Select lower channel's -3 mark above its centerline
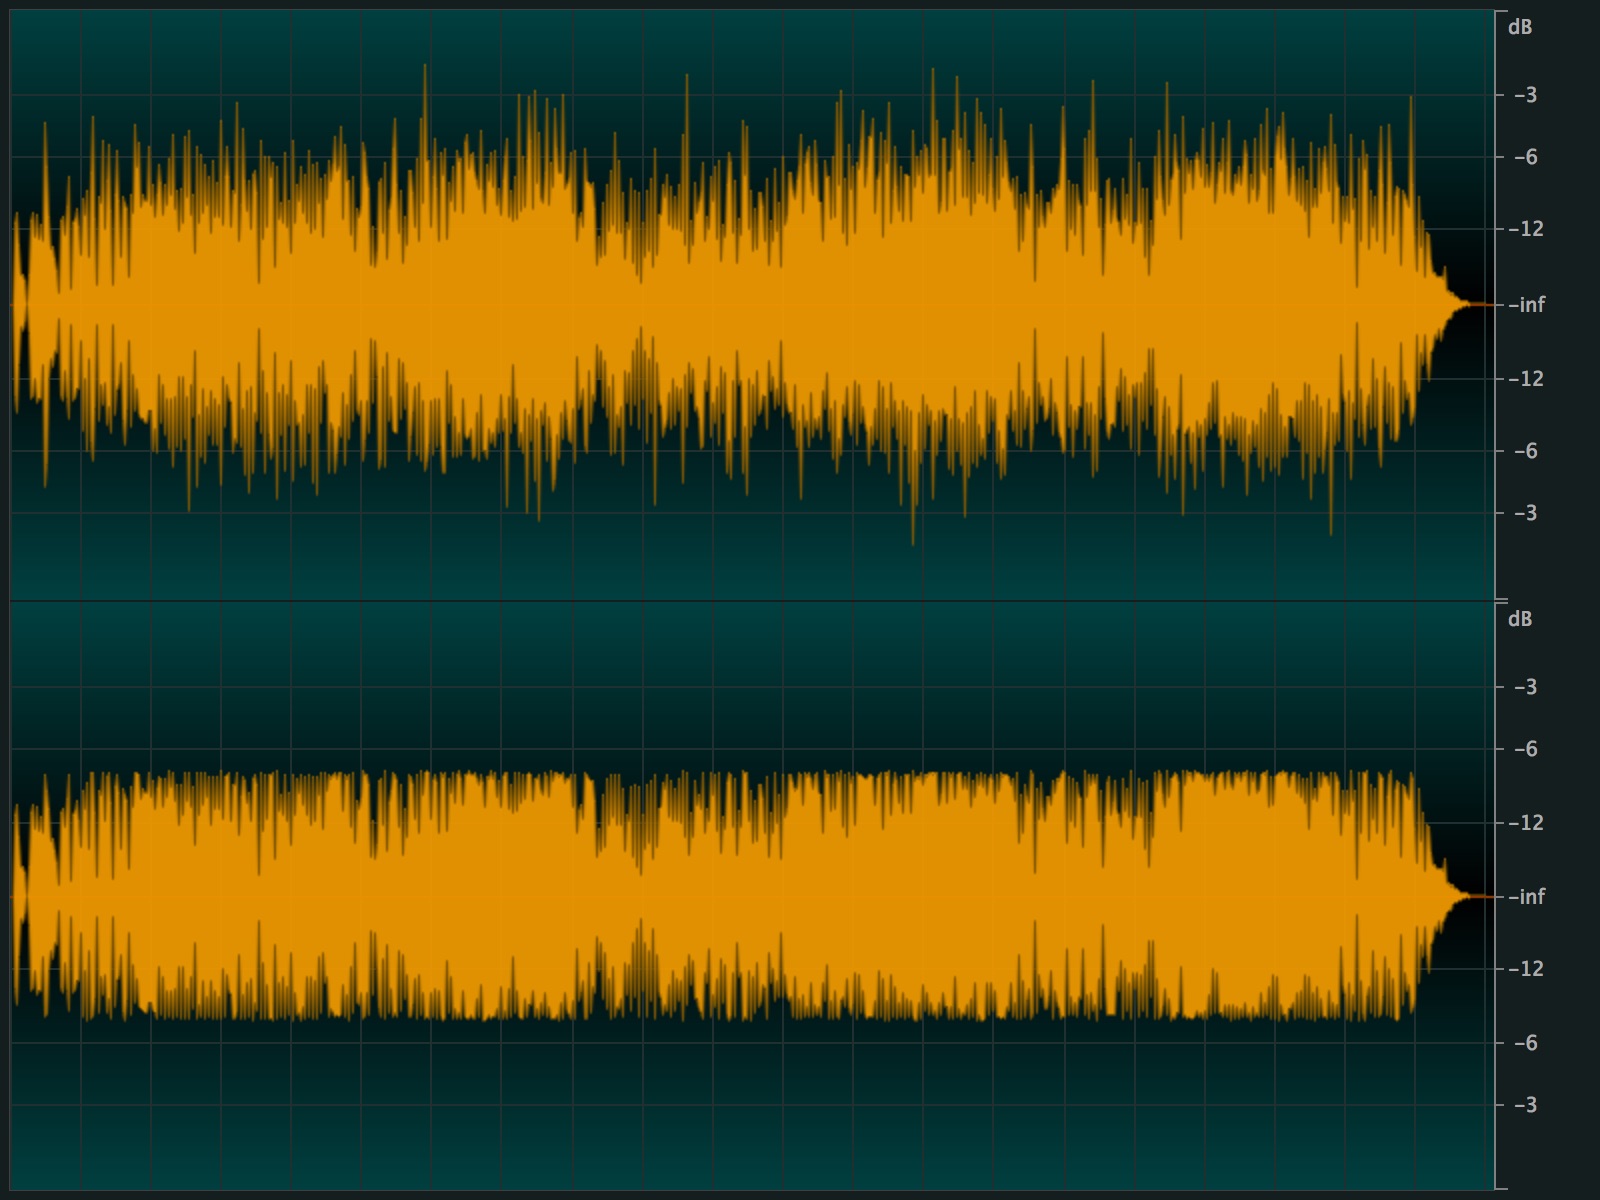Image resolution: width=1600 pixels, height=1200 pixels. 1525,687
